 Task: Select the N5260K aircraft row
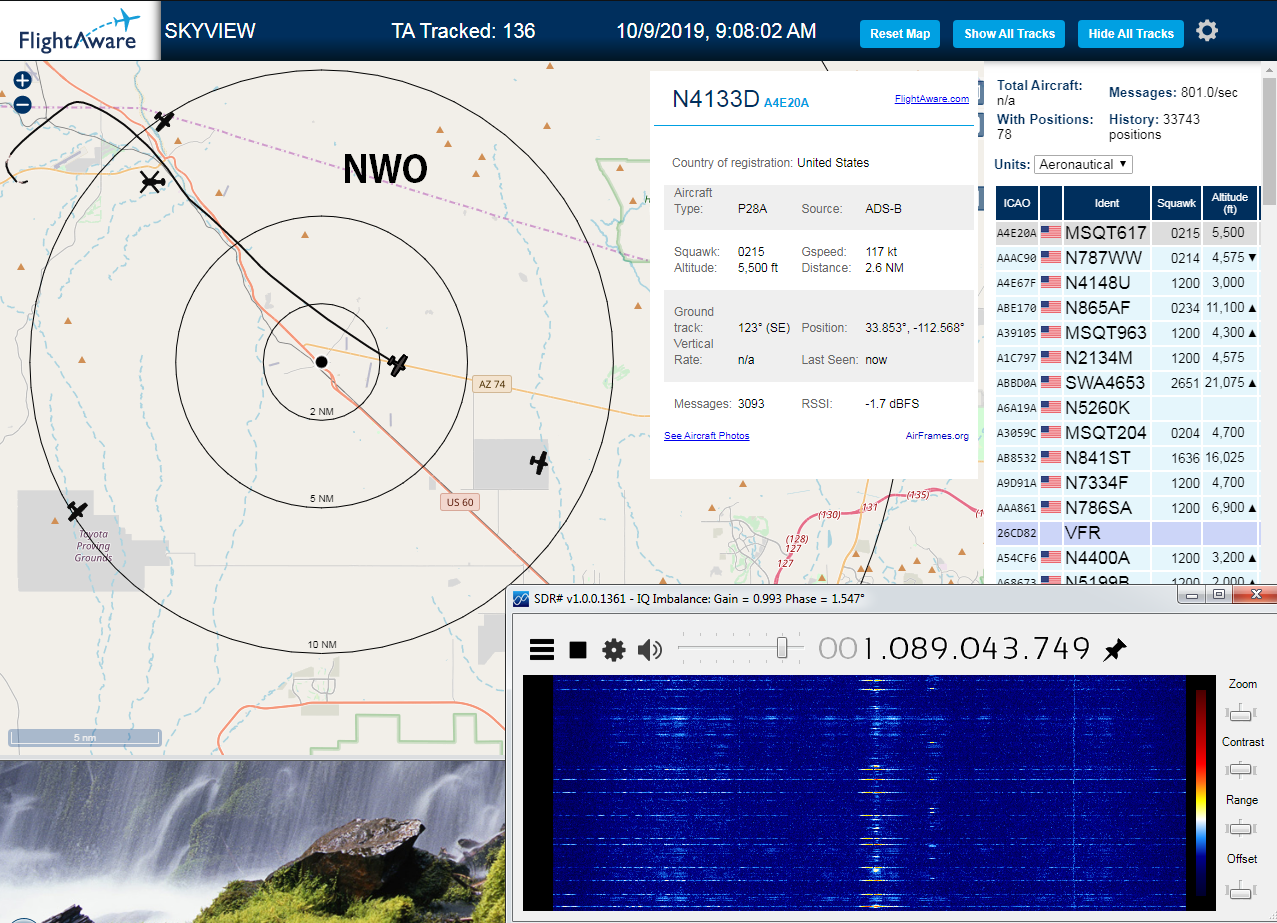(1126, 408)
